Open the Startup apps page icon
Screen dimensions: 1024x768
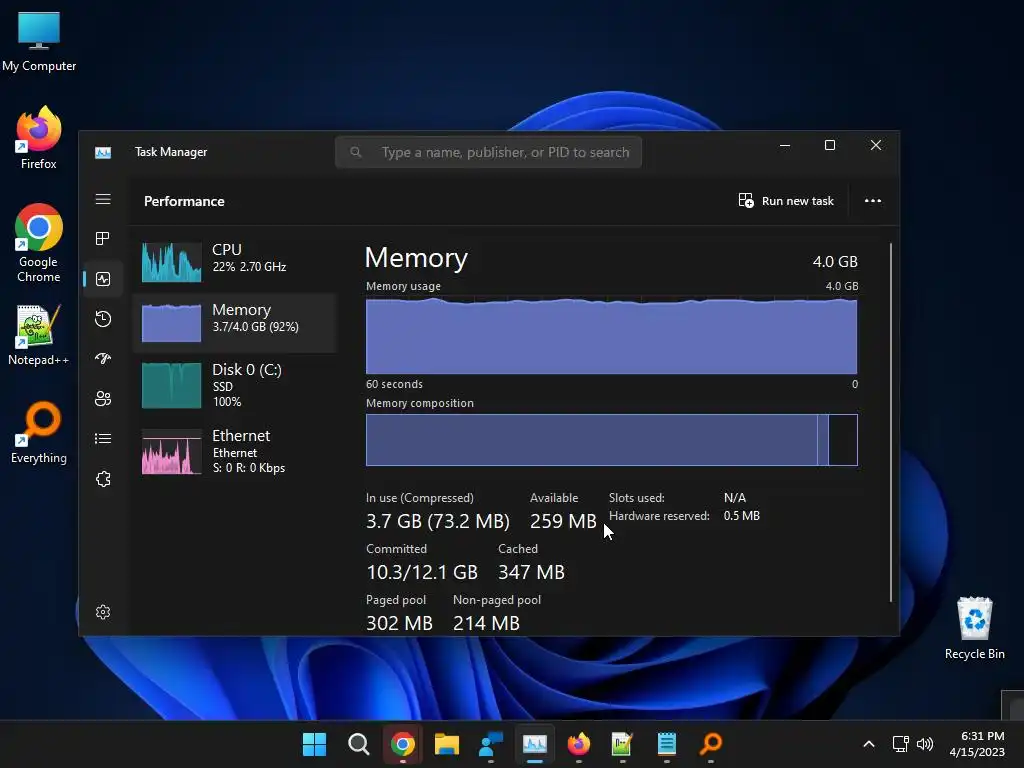(103, 359)
